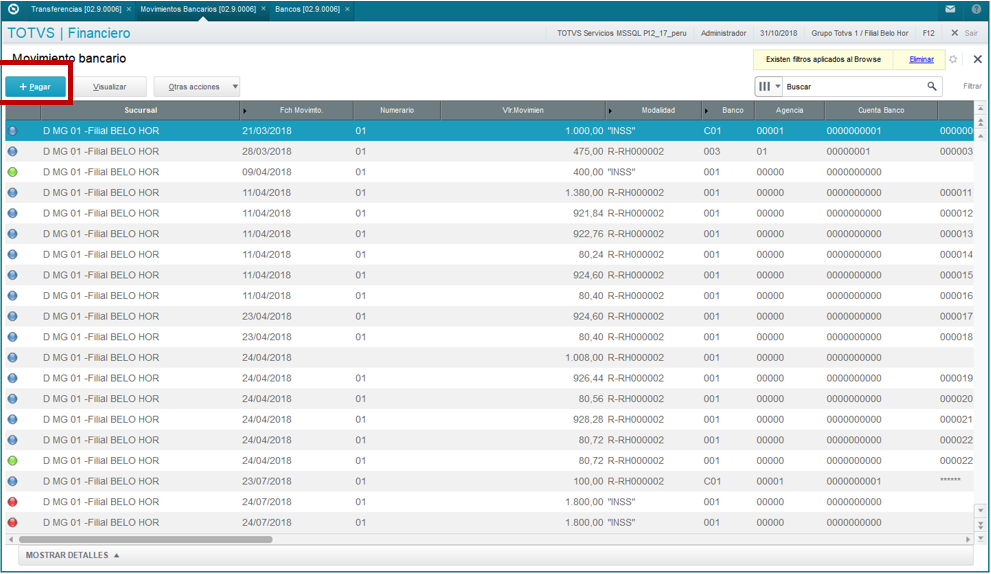Expand MOSTRAR DETALLES panel

(x=72, y=555)
